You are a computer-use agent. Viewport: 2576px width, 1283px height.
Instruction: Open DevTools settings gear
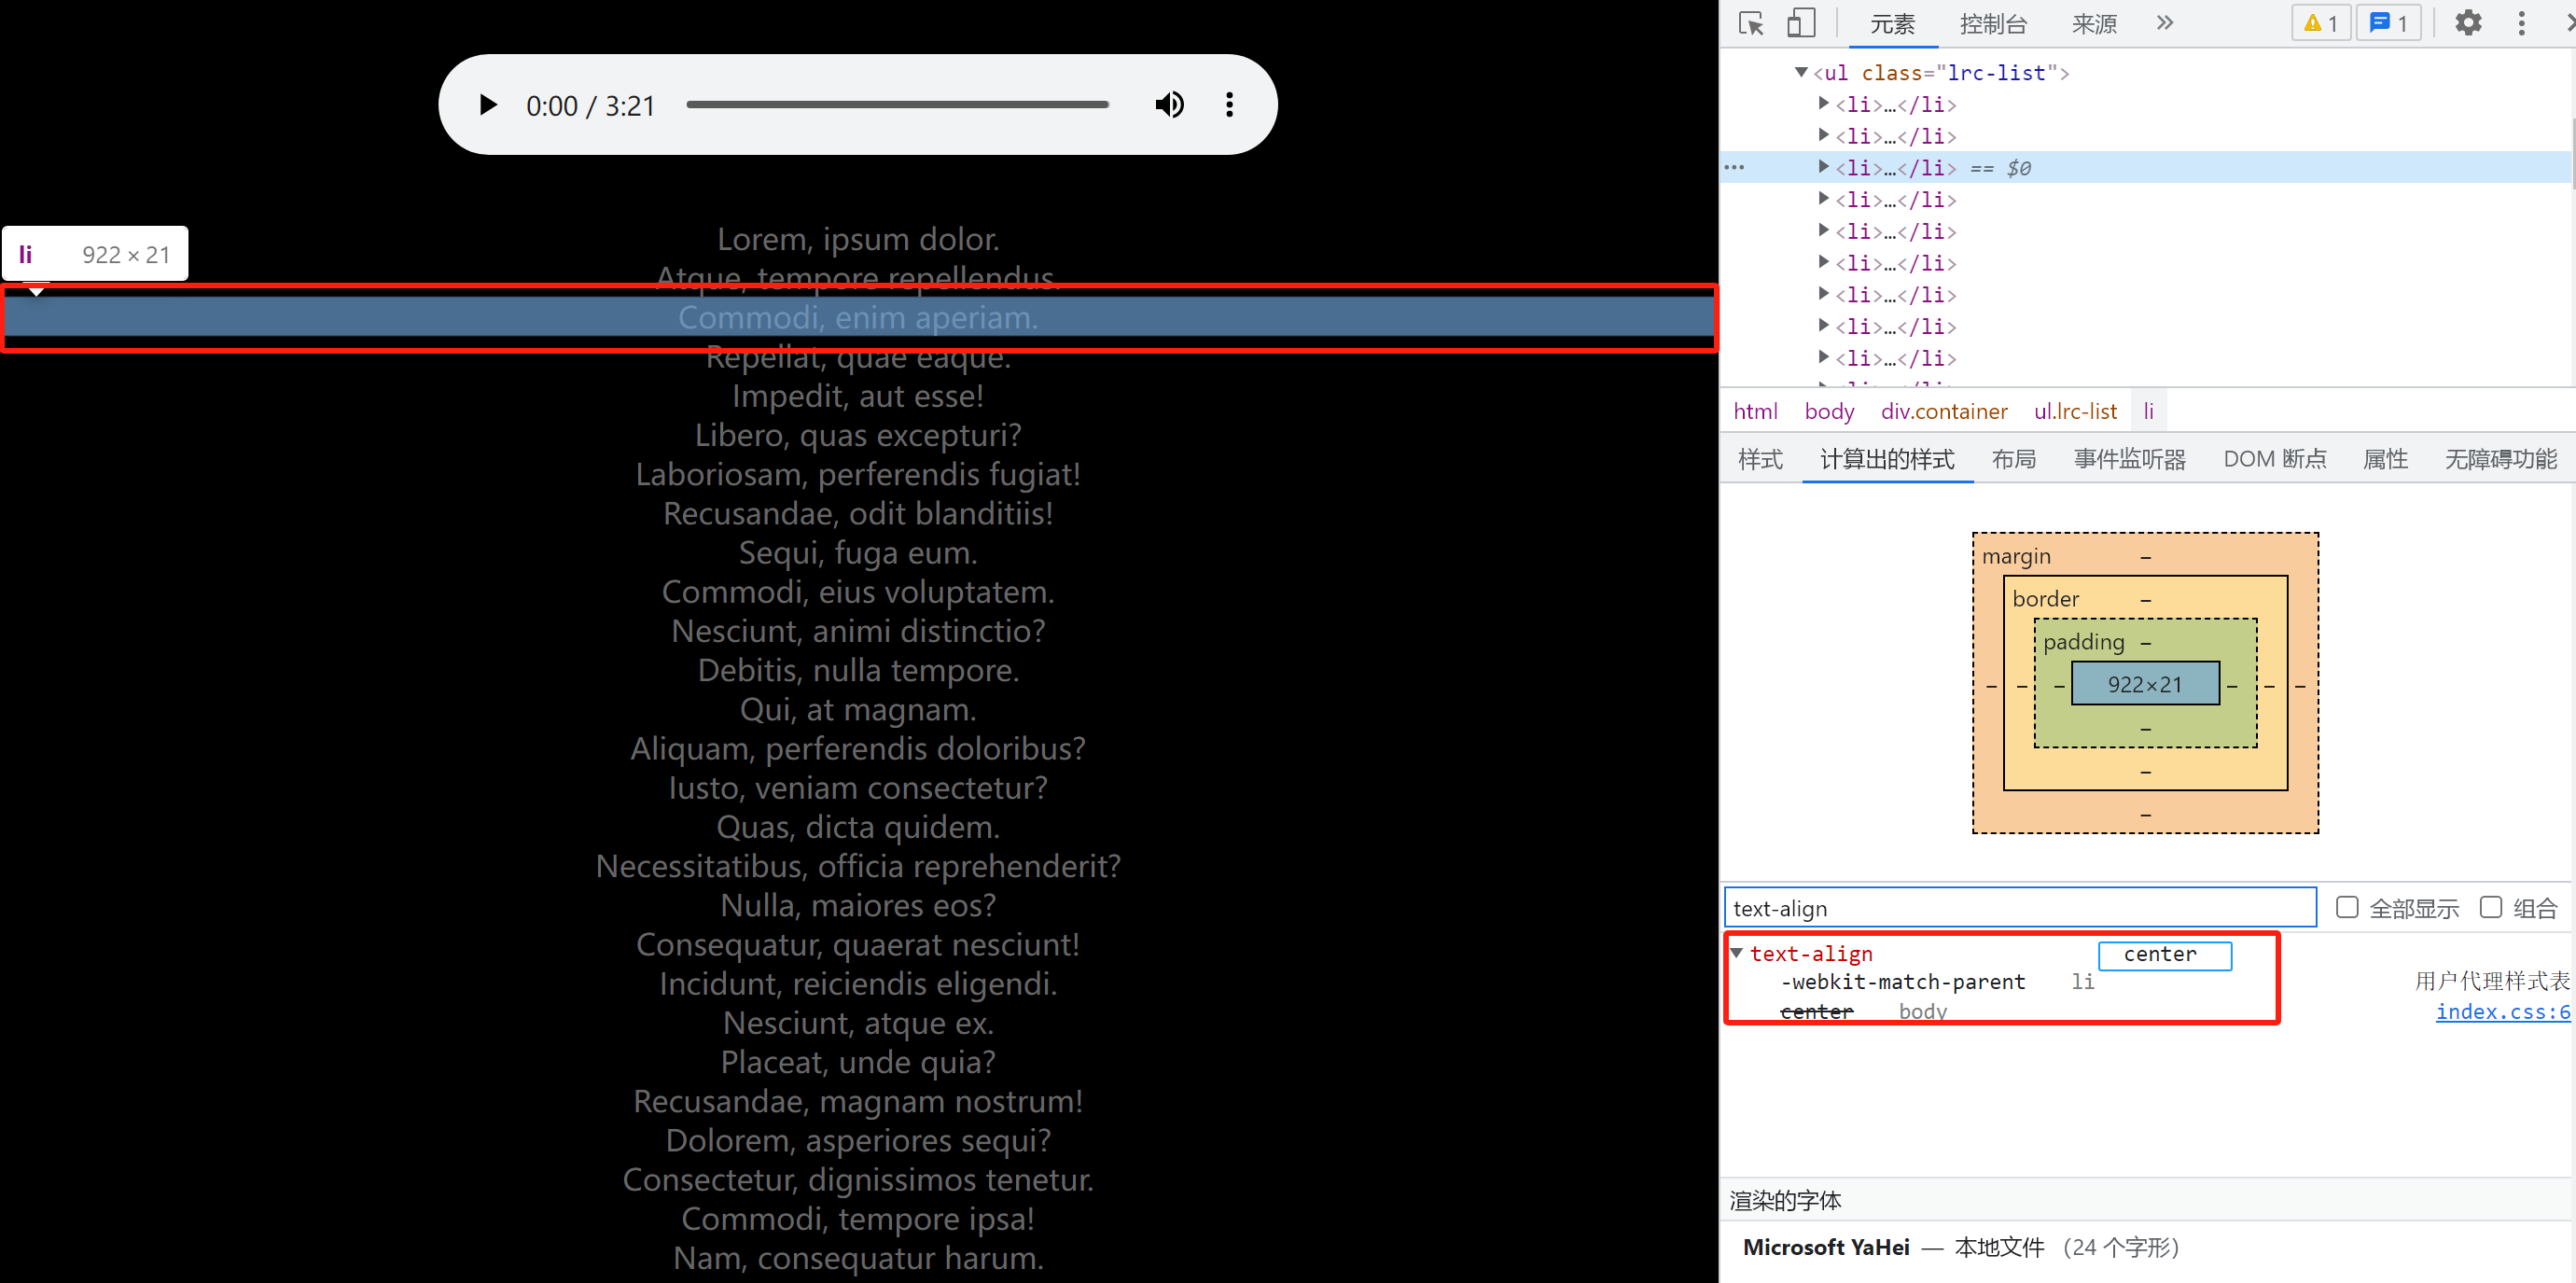coord(2468,23)
